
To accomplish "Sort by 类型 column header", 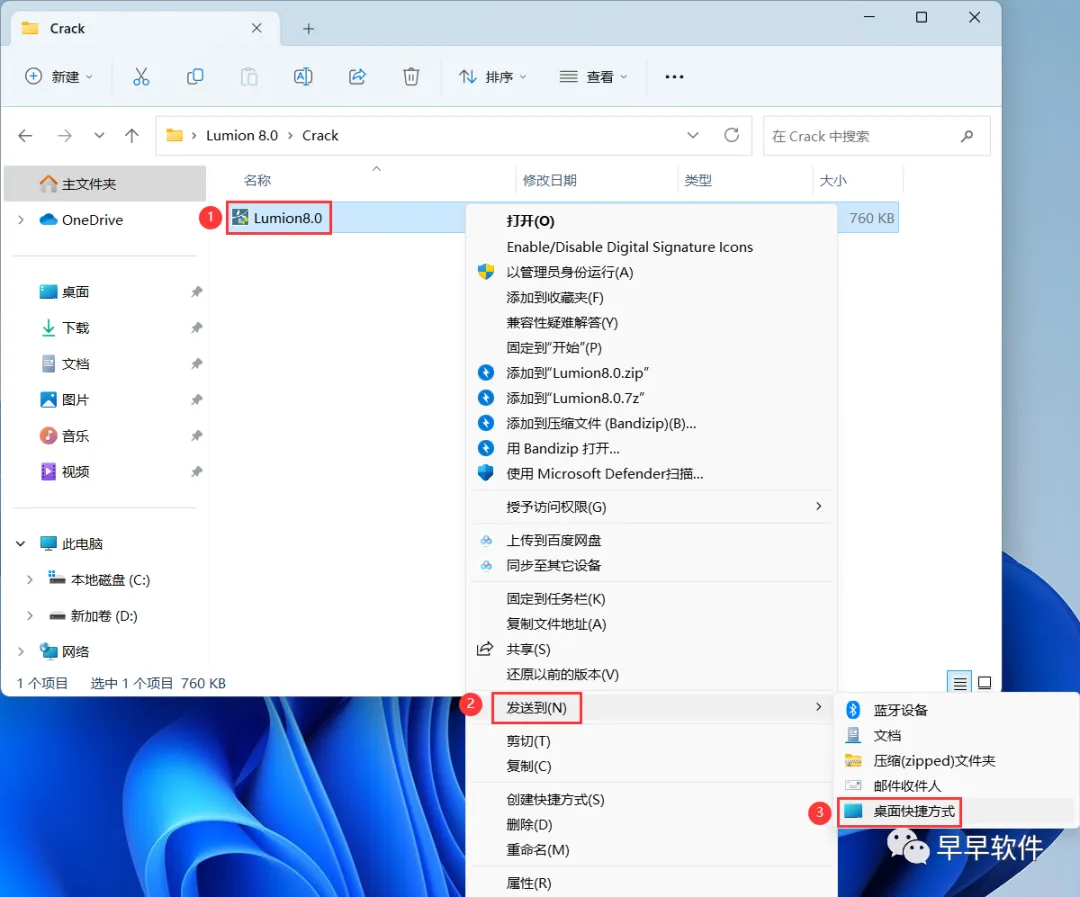I will coord(698,181).
